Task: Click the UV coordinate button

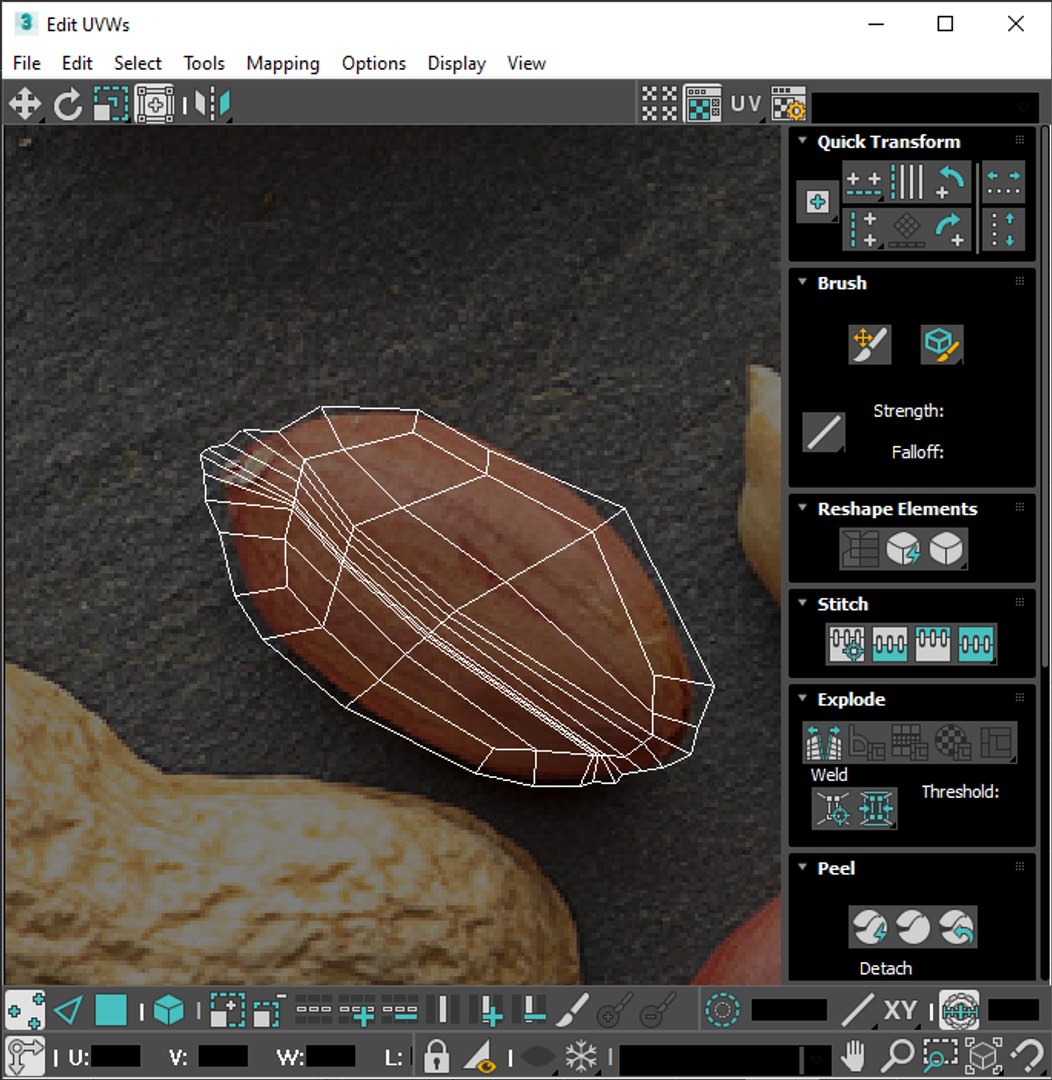Action: [745, 105]
